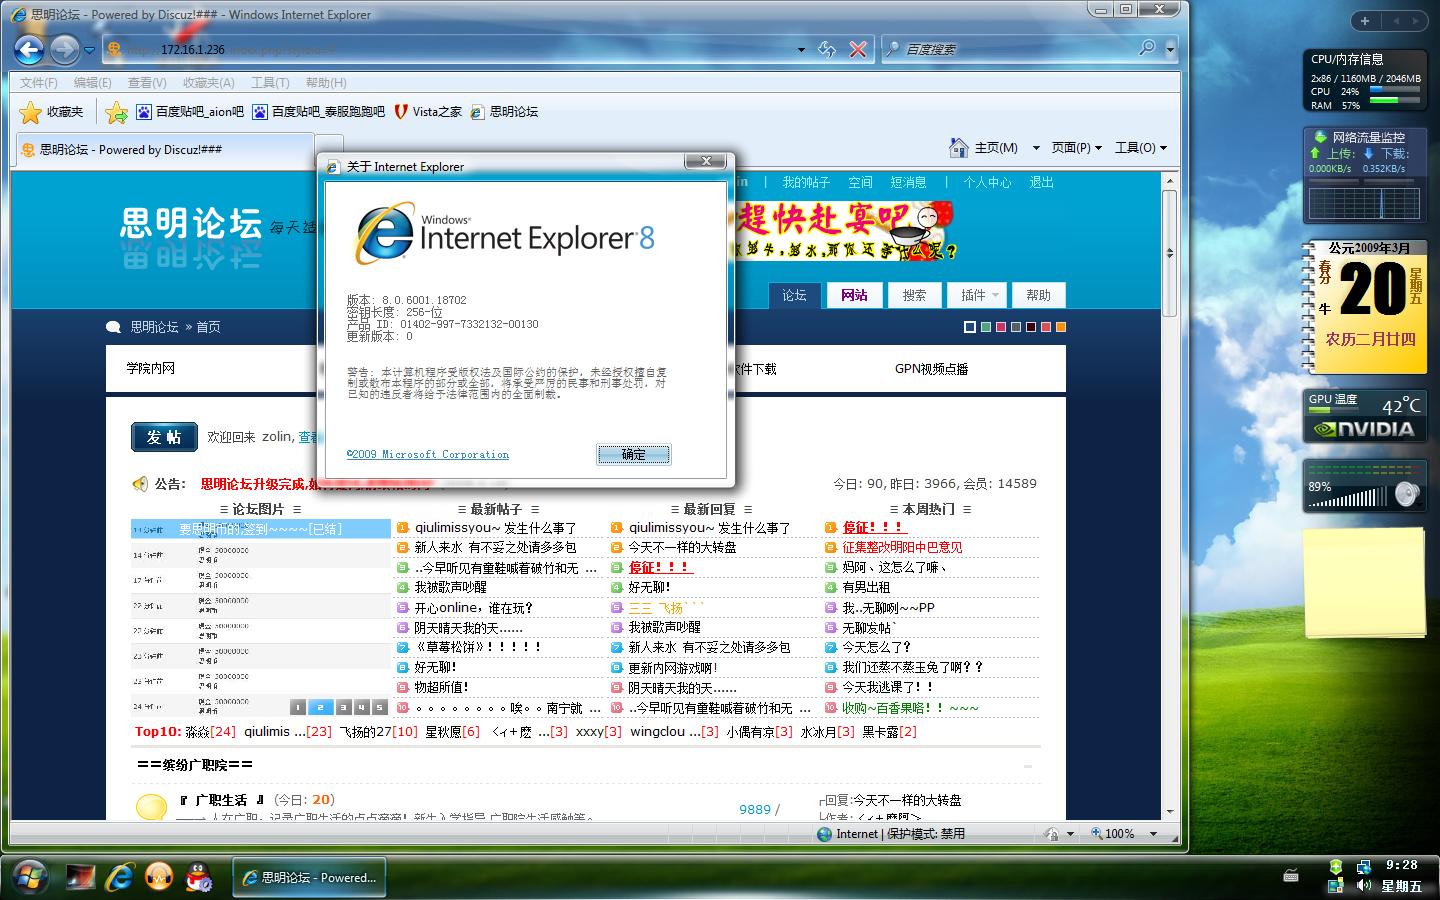Click the protected mode security icon in status bar
The height and width of the screenshot is (900, 1440).
coord(1051,833)
